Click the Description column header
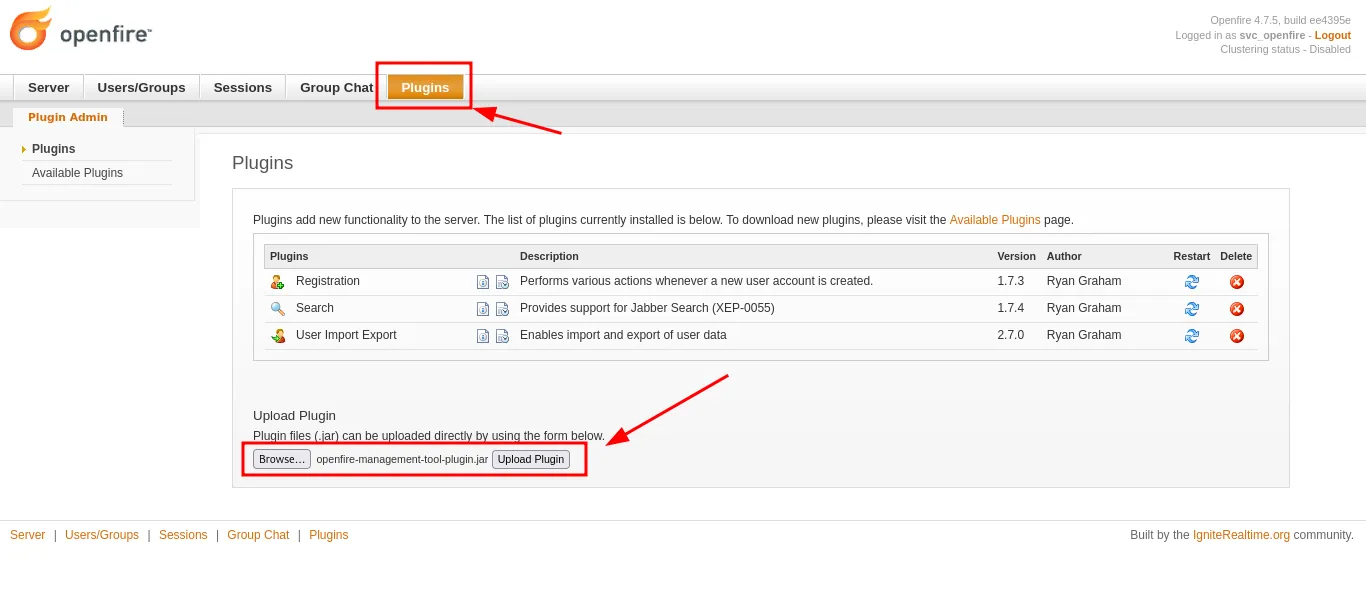Screen dimensions: 1366x615 [549, 256]
